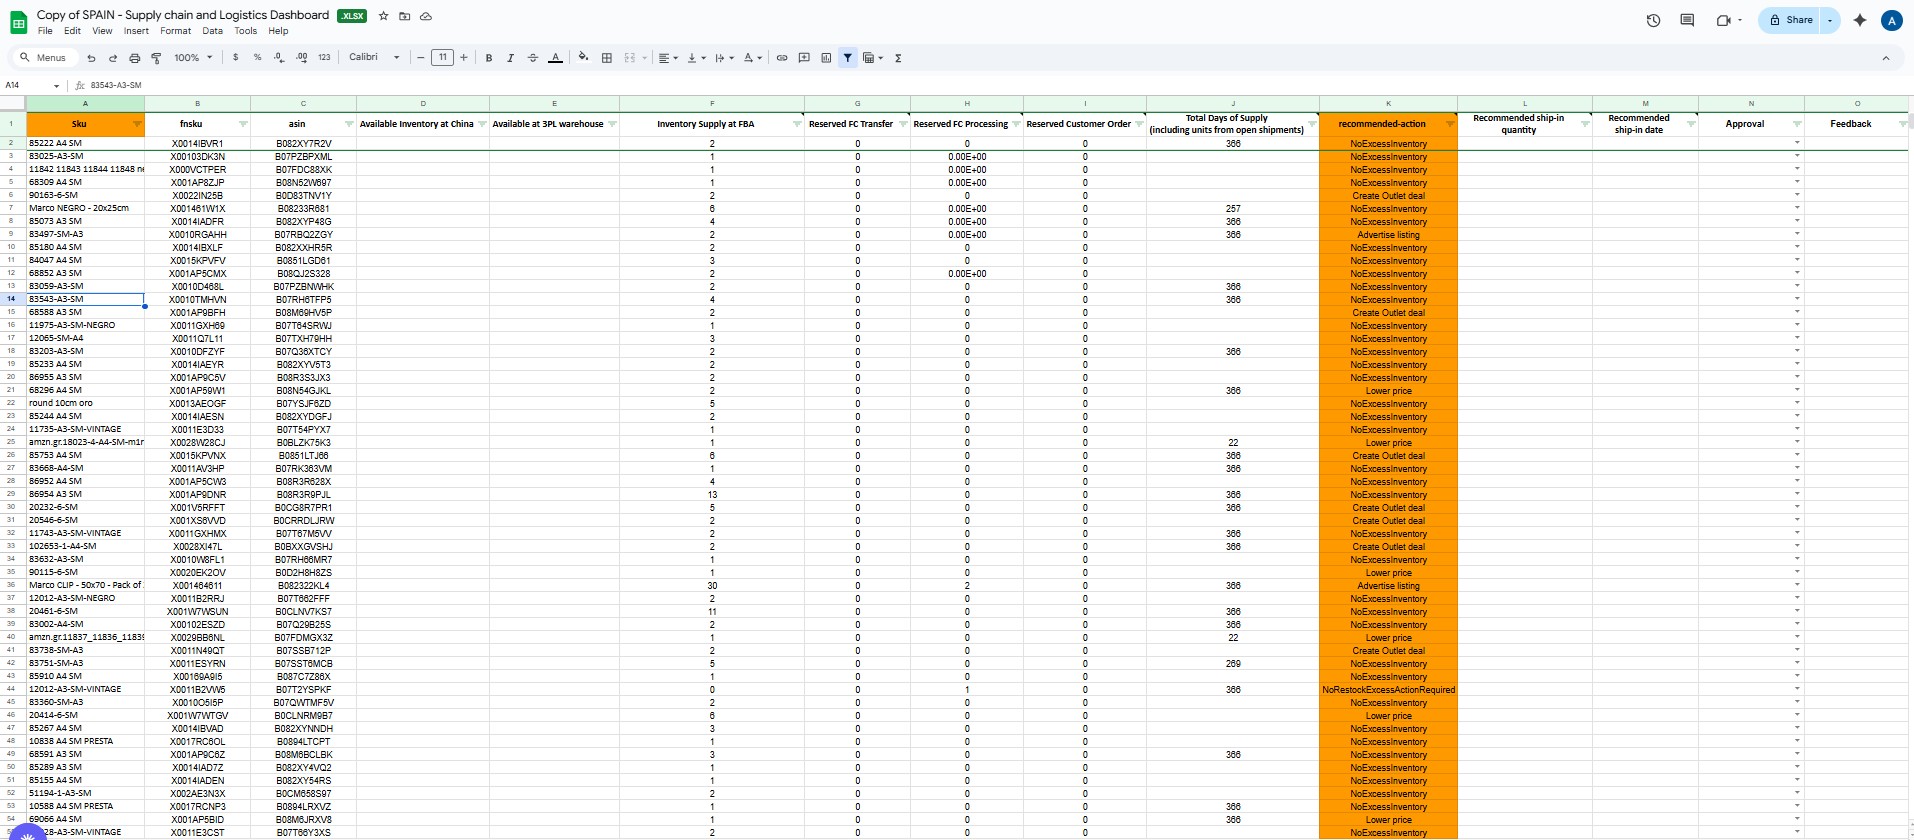The width and height of the screenshot is (1914, 840).
Task: Toggle bold formatting
Action: pos(489,58)
